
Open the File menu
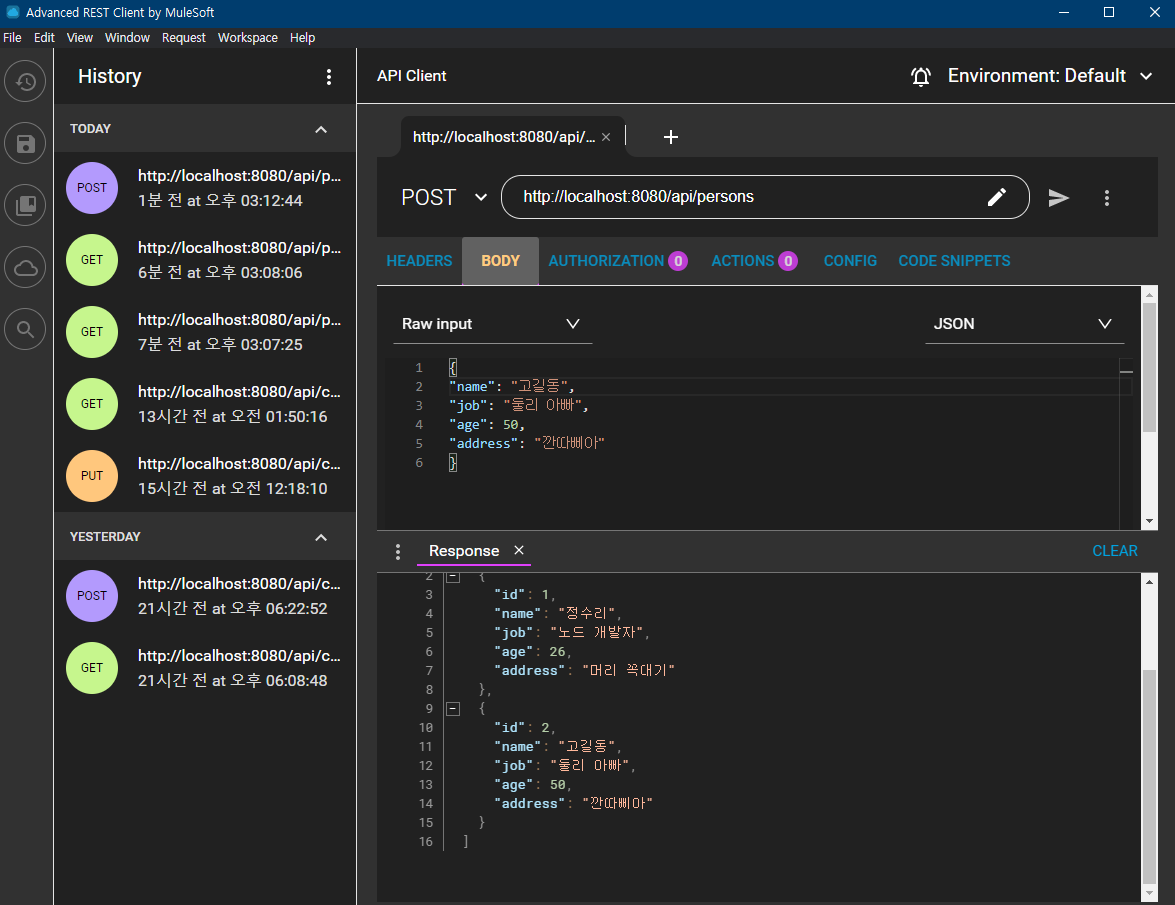pyautogui.click(x=12, y=37)
